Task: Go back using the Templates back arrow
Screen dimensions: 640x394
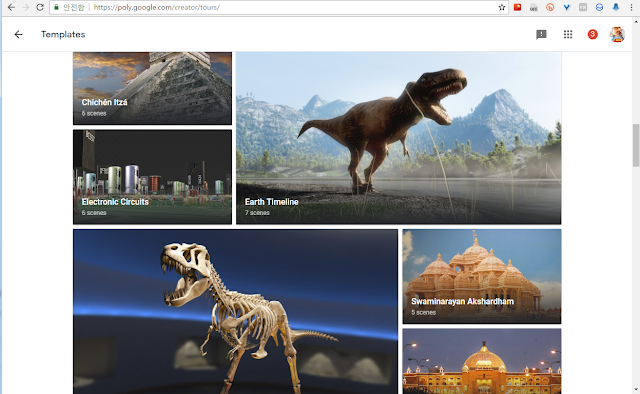Action: click(x=18, y=35)
